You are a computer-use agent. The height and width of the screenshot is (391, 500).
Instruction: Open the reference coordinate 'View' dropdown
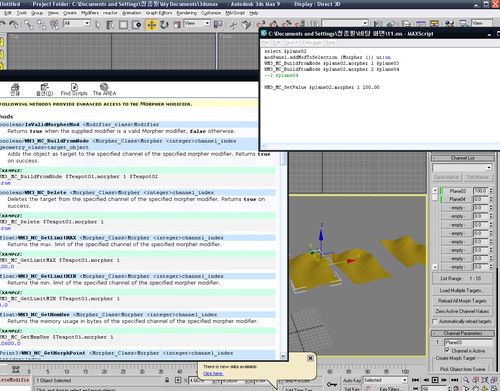(197, 23)
